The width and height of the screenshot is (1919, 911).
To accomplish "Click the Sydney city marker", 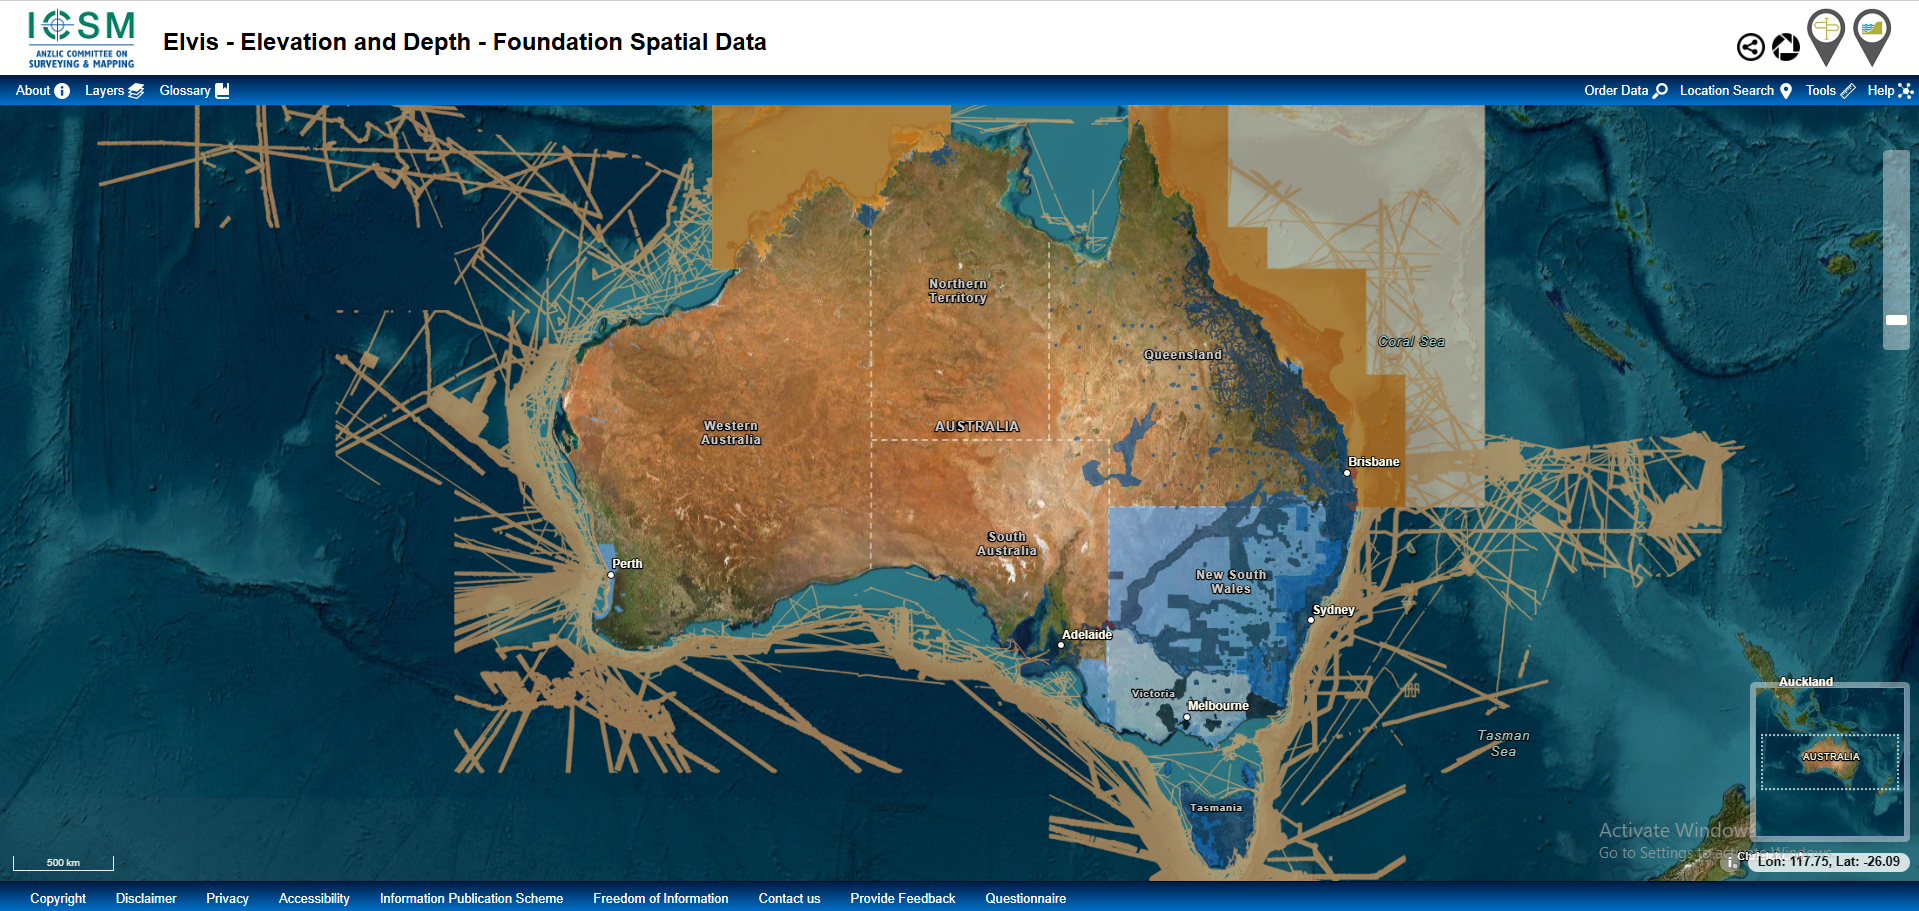I will 1311,620.
